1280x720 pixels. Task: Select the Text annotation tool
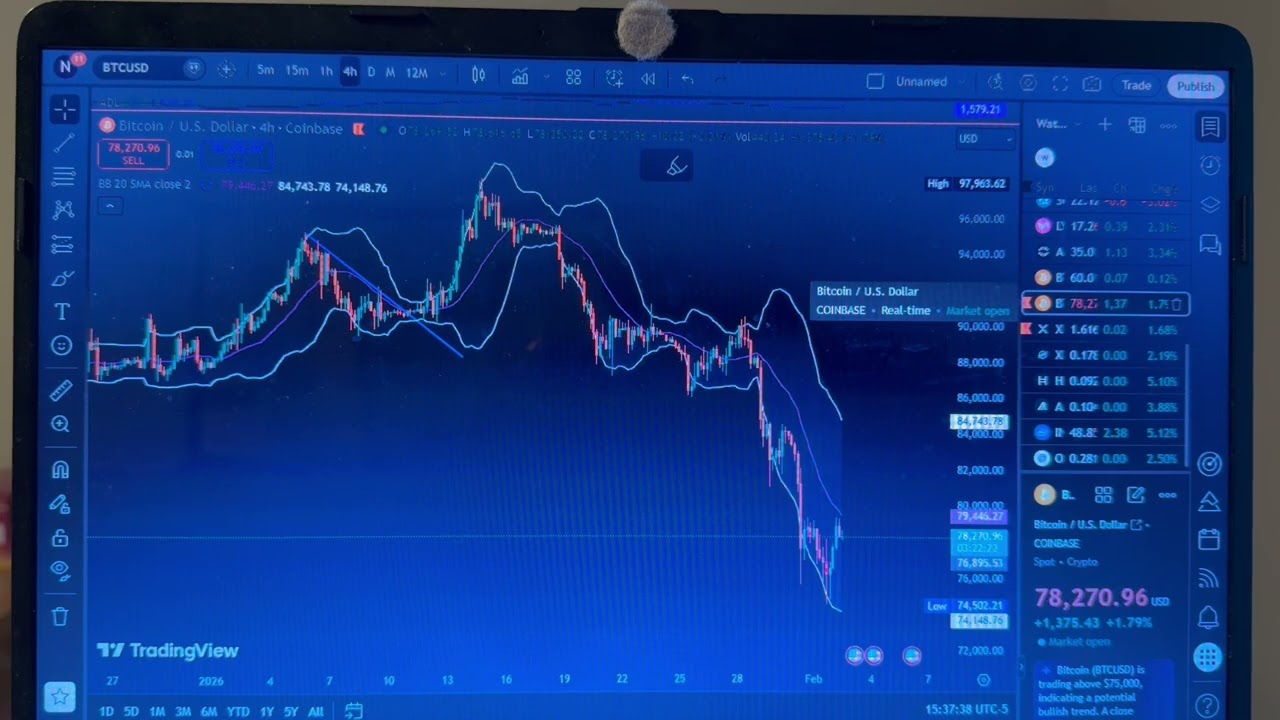pyautogui.click(x=62, y=312)
